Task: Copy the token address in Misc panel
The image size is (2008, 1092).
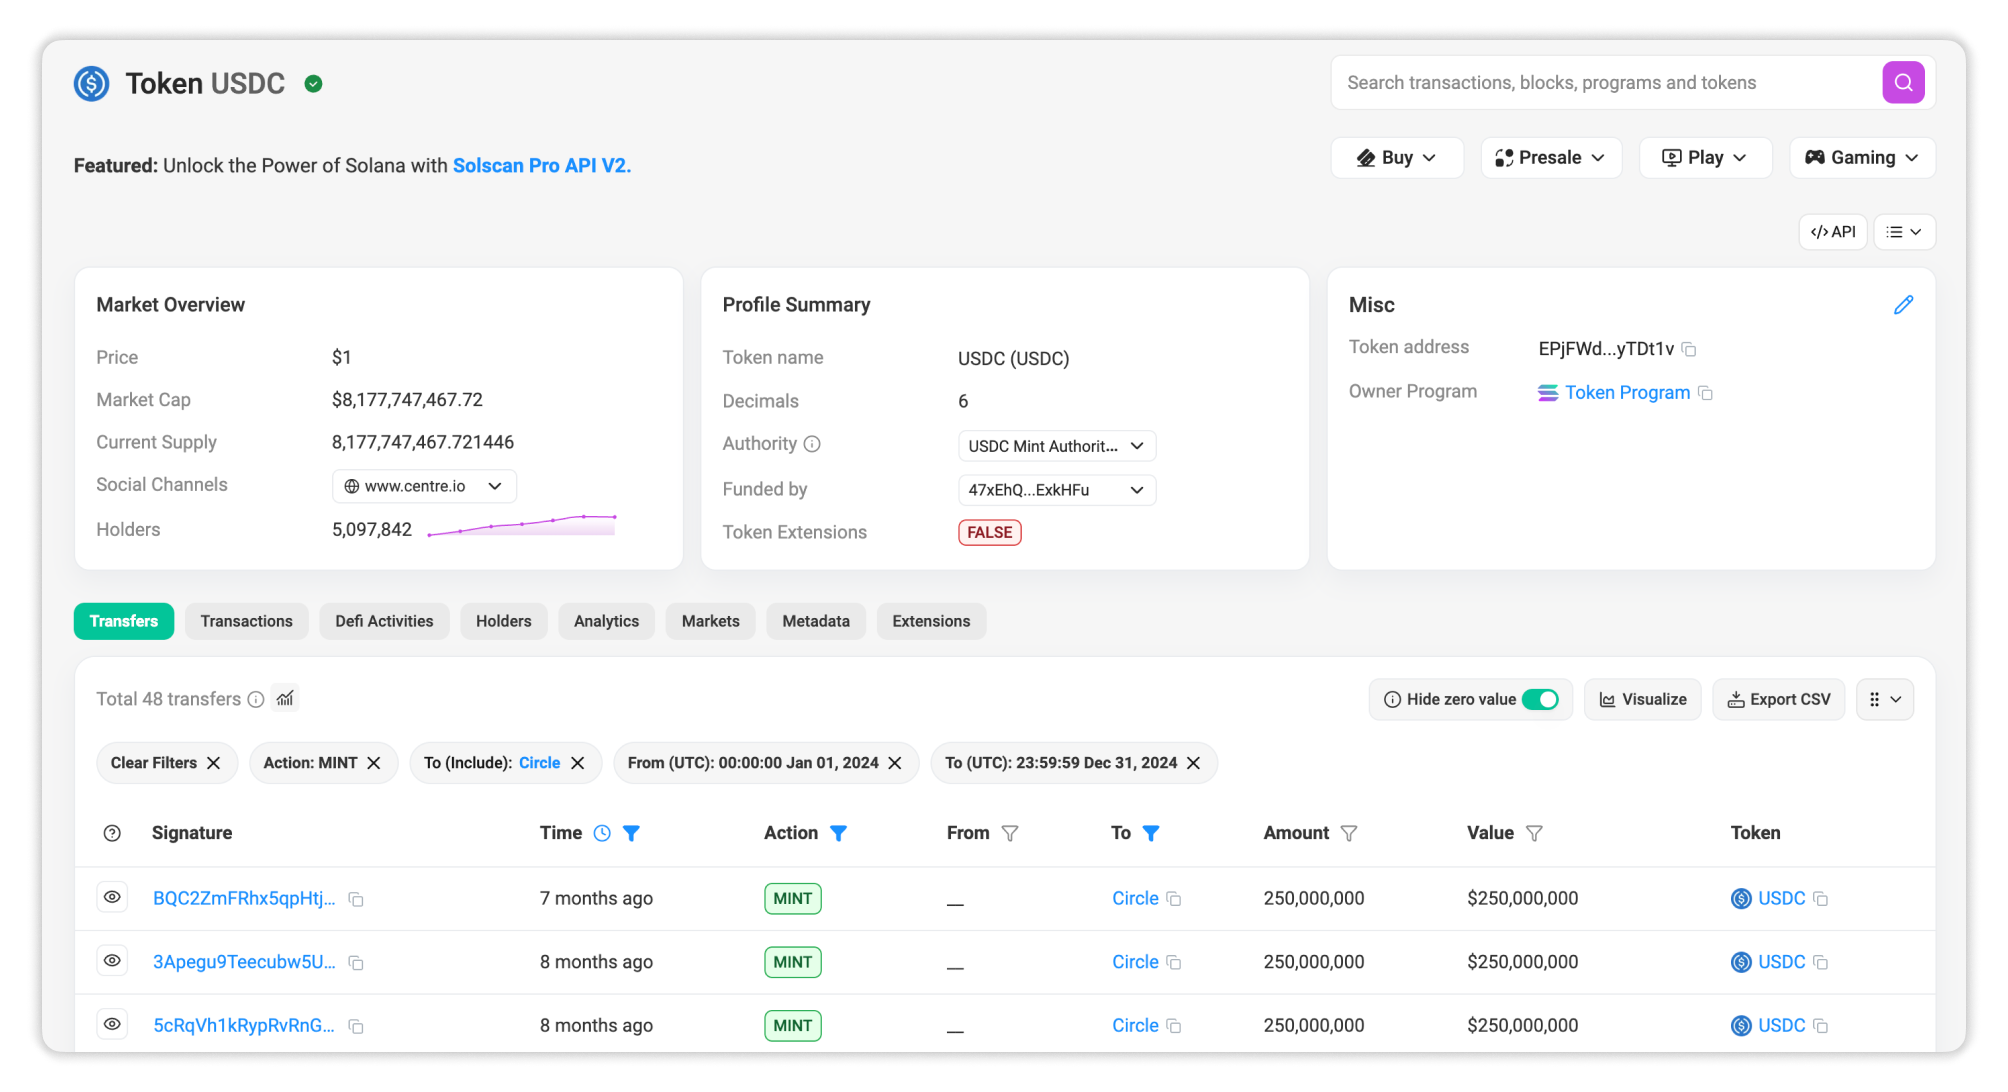Action: click(1690, 349)
